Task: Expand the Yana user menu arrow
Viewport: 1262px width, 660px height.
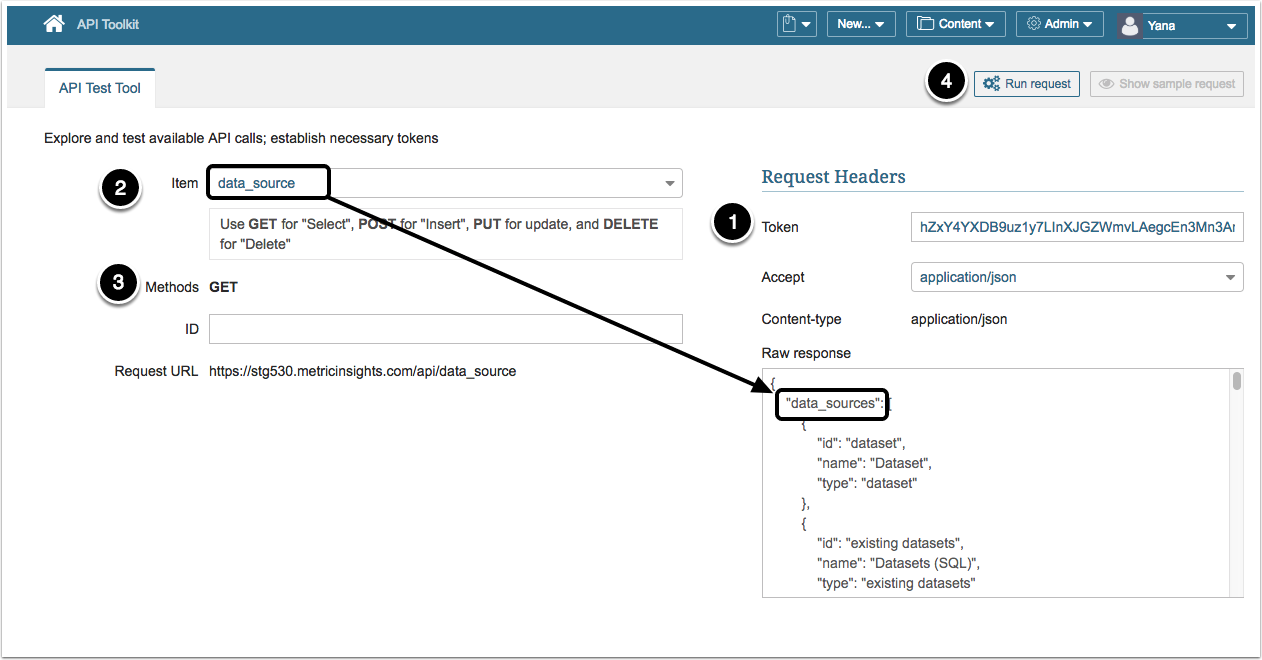Action: [1230, 26]
